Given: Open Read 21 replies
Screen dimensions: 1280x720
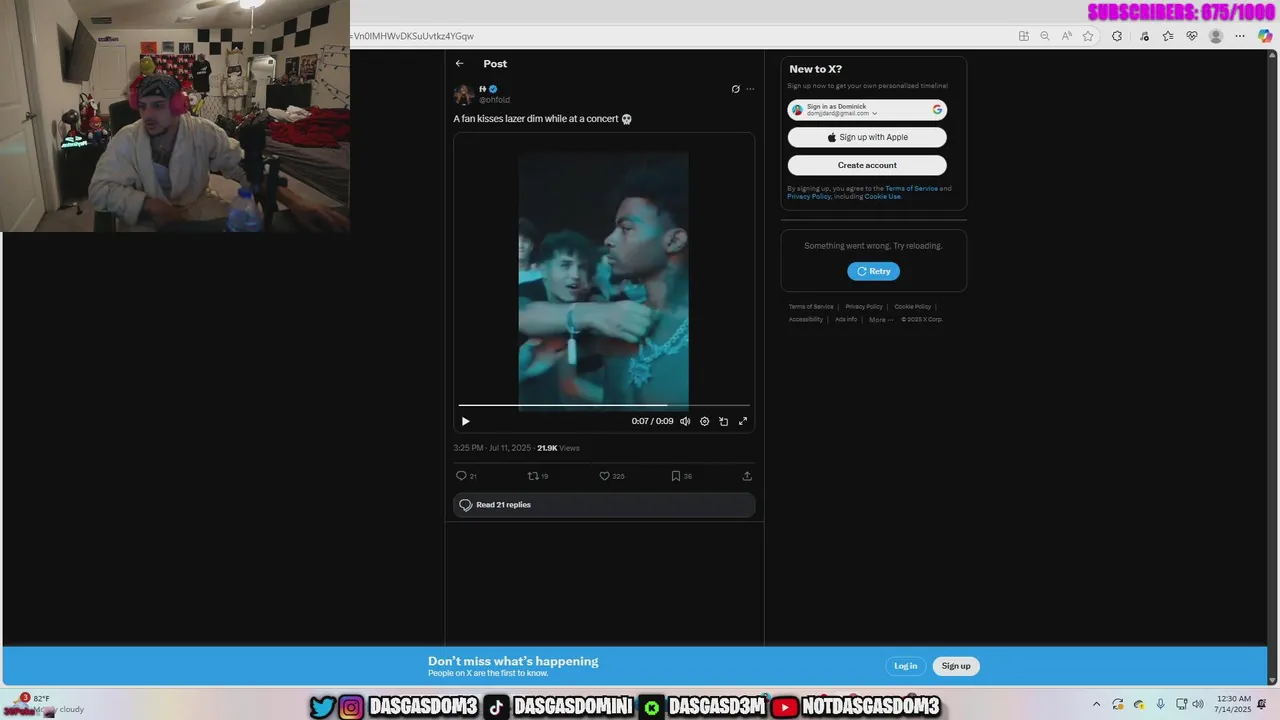Looking at the screenshot, I should coord(604,505).
